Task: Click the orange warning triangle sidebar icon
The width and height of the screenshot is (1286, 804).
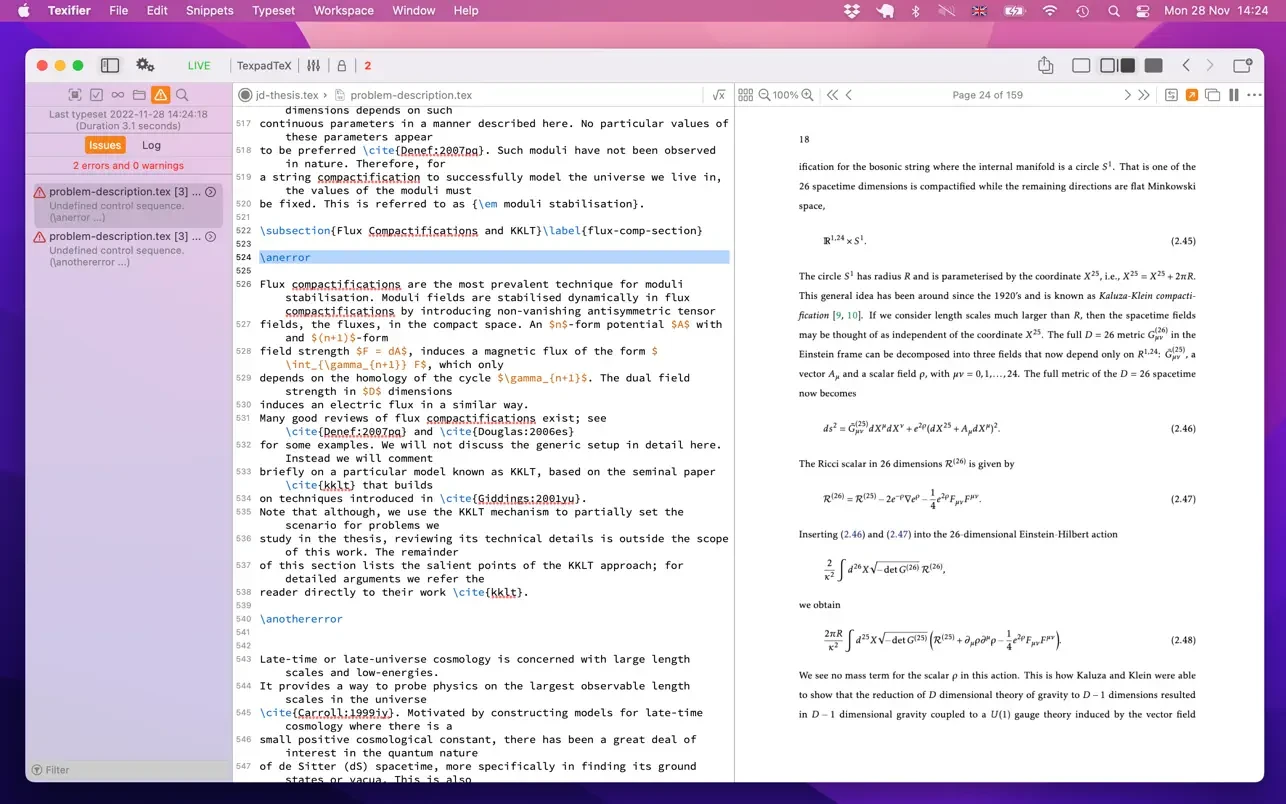Action: pos(160,93)
